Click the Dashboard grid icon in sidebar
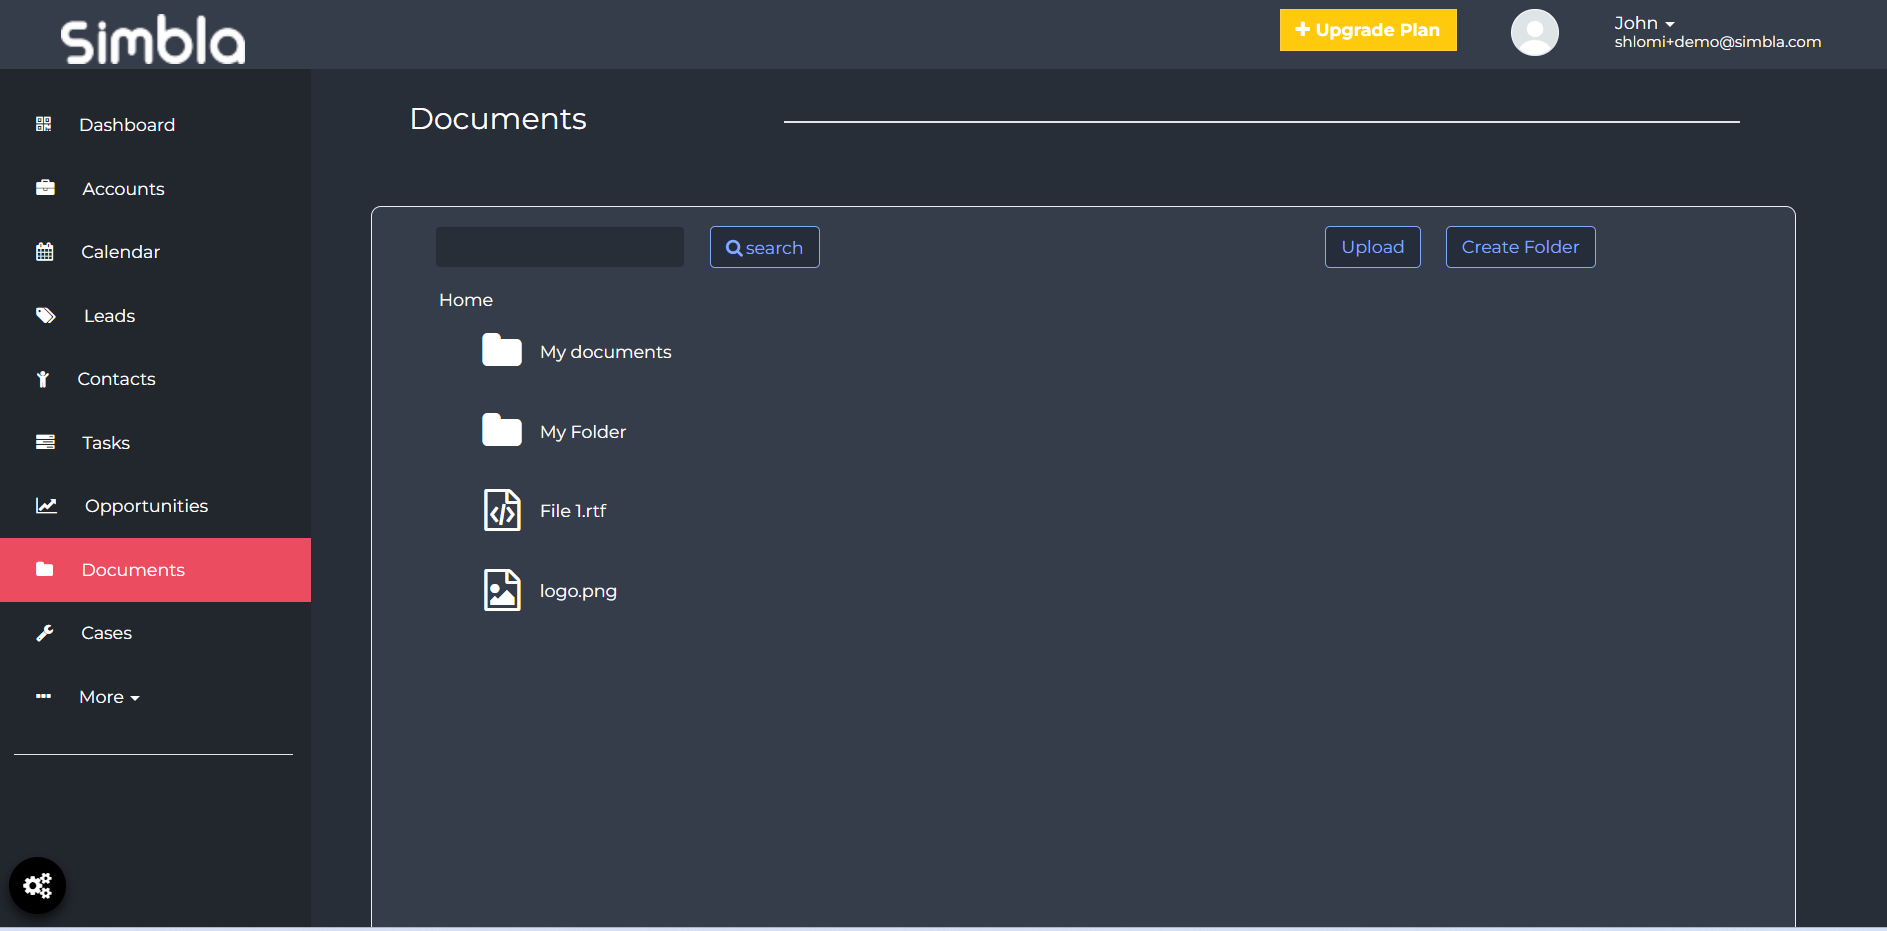Screen dimensions: 1887x931 (43, 124)
